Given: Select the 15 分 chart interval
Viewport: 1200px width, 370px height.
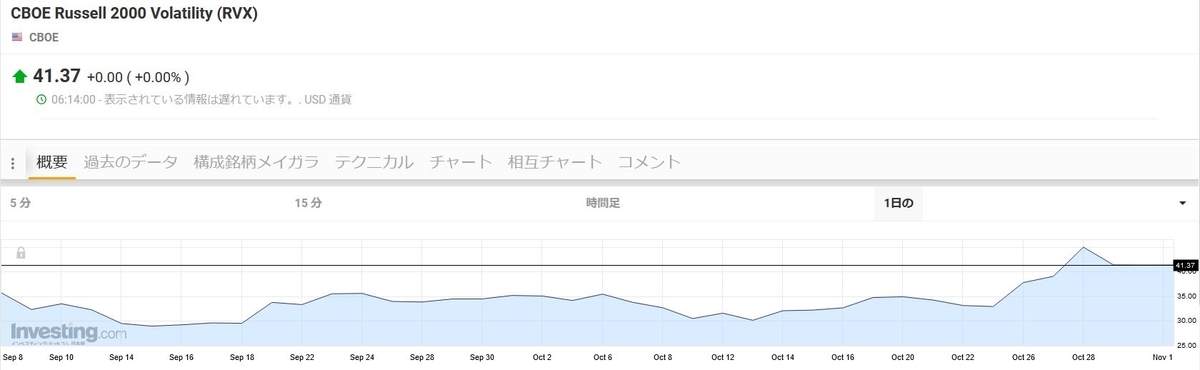Looking at the screenshot, I should 308,203.
